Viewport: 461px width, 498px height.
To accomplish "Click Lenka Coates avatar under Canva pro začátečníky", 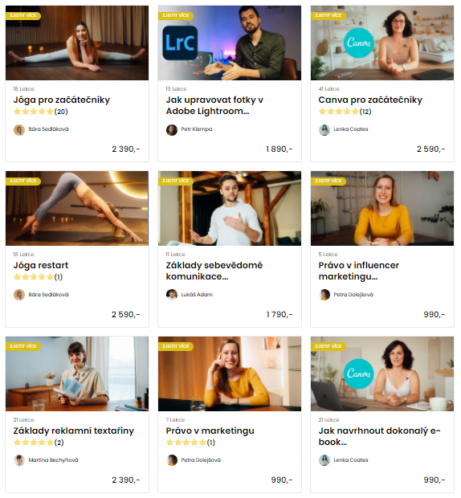I will [324, 130].
